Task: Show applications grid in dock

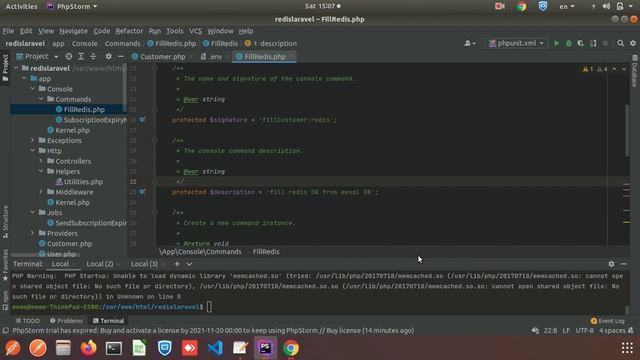Action: click(627, 348)
